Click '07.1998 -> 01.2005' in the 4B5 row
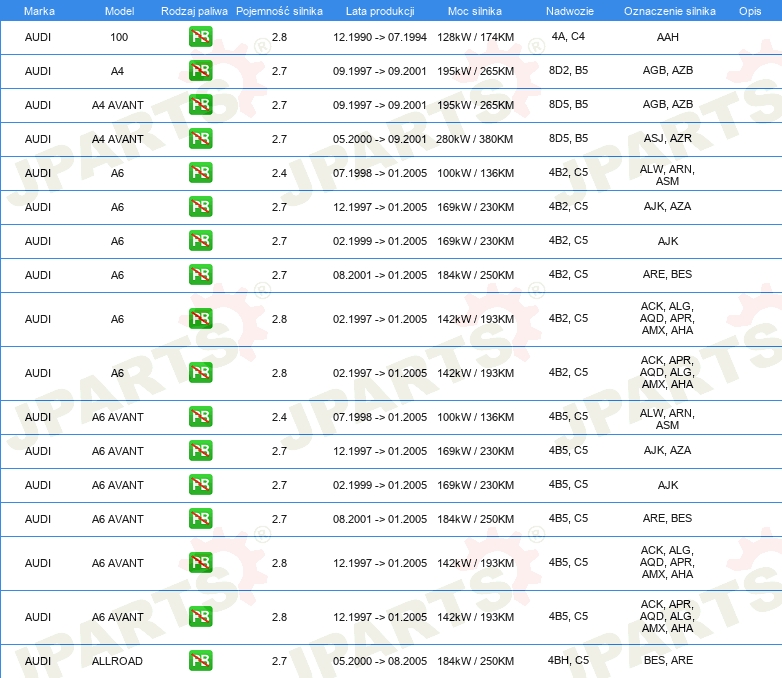Viewport: 782px width, 678px height. point(380,417)
